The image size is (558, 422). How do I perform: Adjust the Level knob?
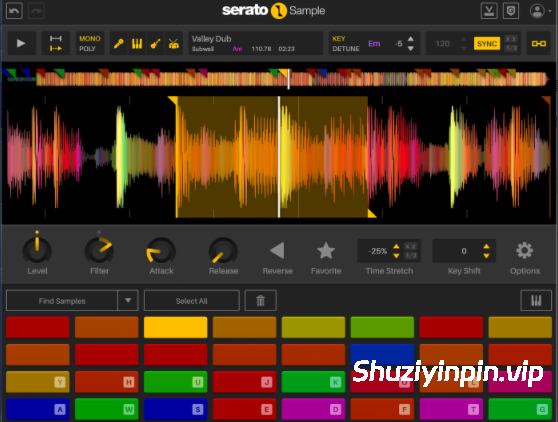click(x=37, y=250)
